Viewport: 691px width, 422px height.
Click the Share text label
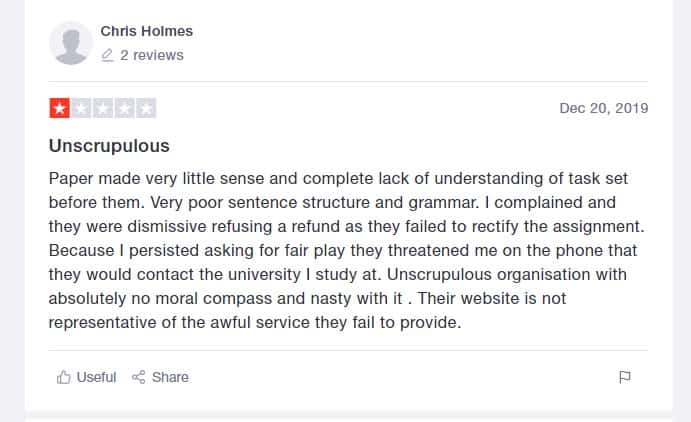tap(170, 377)
